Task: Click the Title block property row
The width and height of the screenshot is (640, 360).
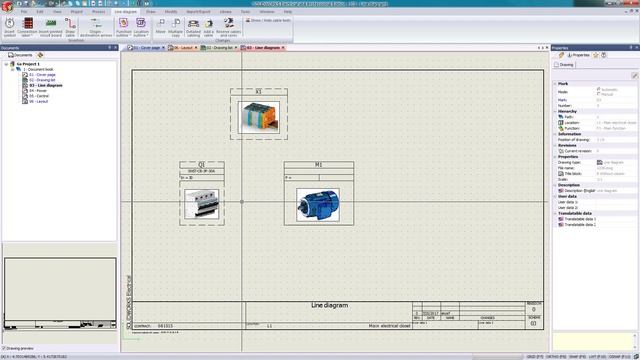Action: click(597, 173)
